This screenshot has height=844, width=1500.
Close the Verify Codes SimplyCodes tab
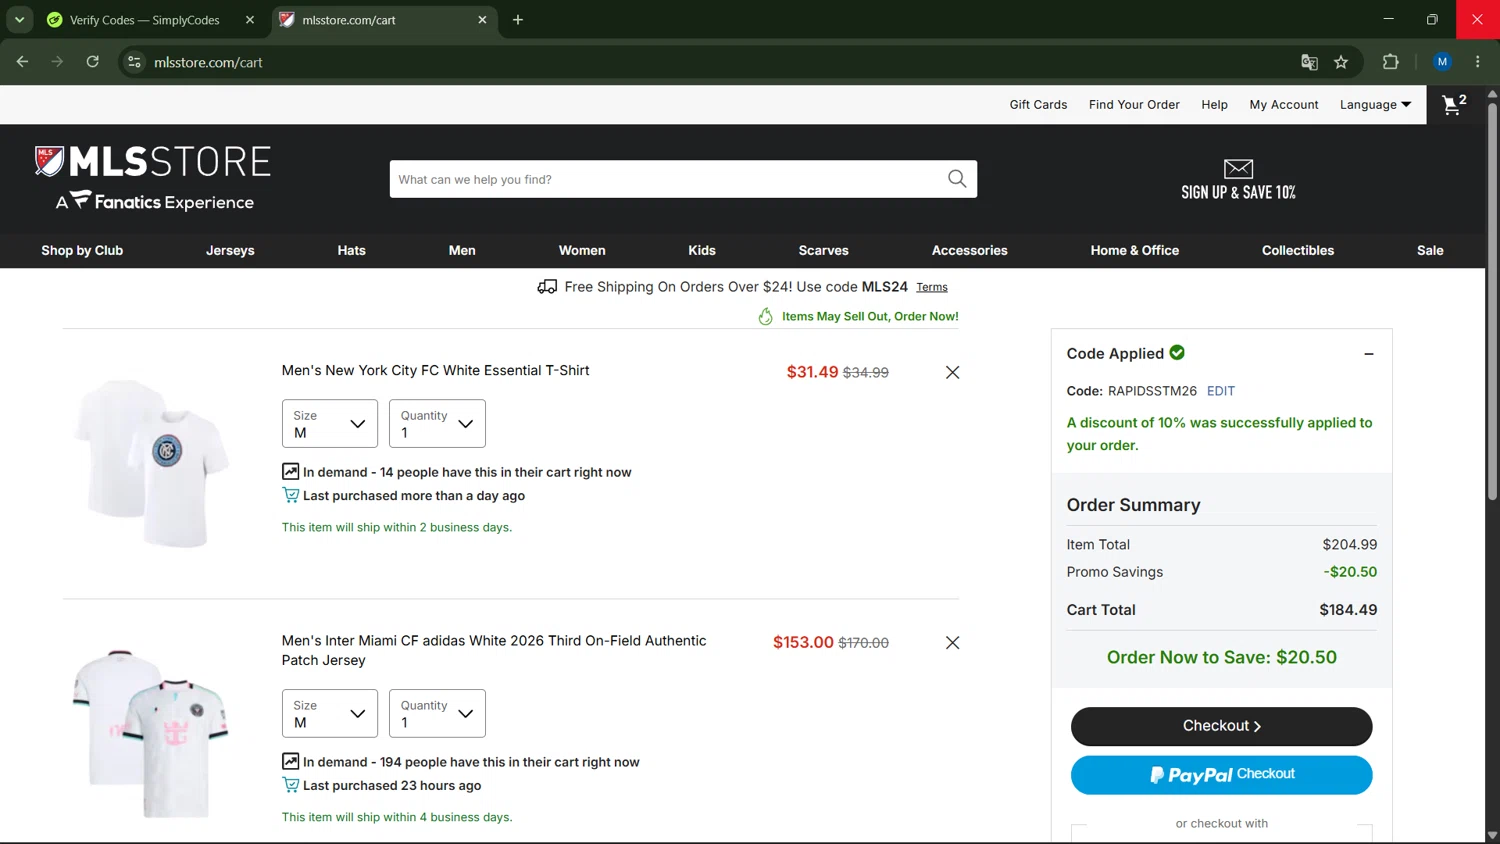point(250,20)
